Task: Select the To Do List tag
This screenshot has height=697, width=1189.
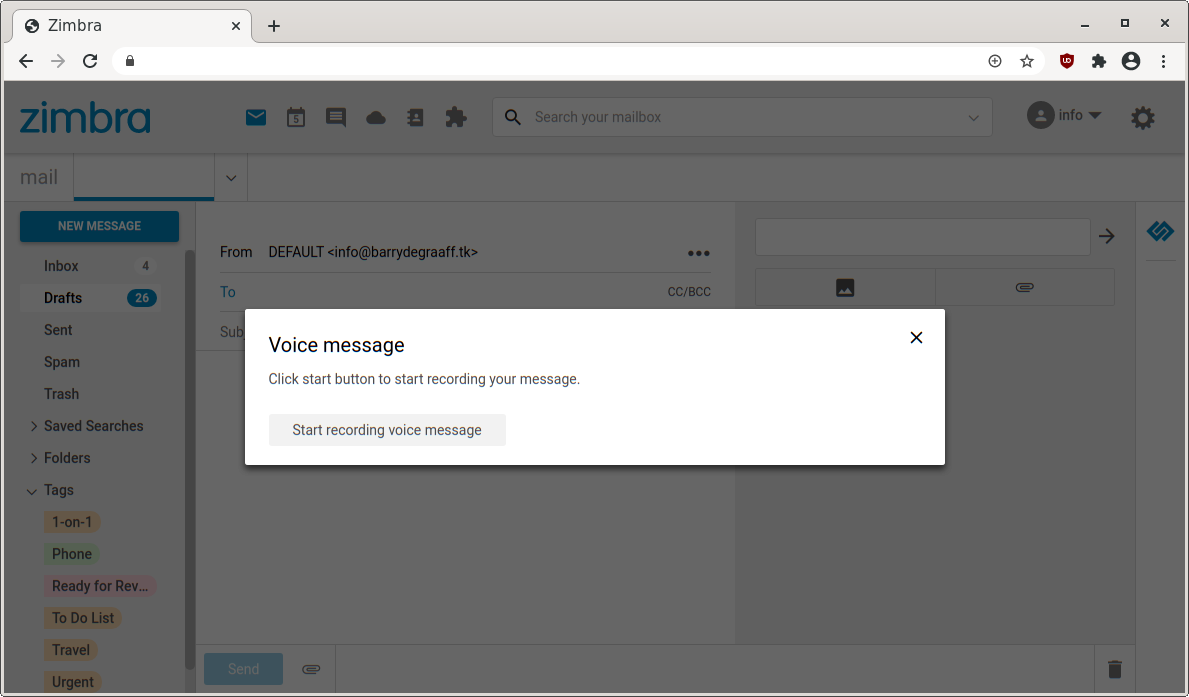Action: click(x=83, y=617)
